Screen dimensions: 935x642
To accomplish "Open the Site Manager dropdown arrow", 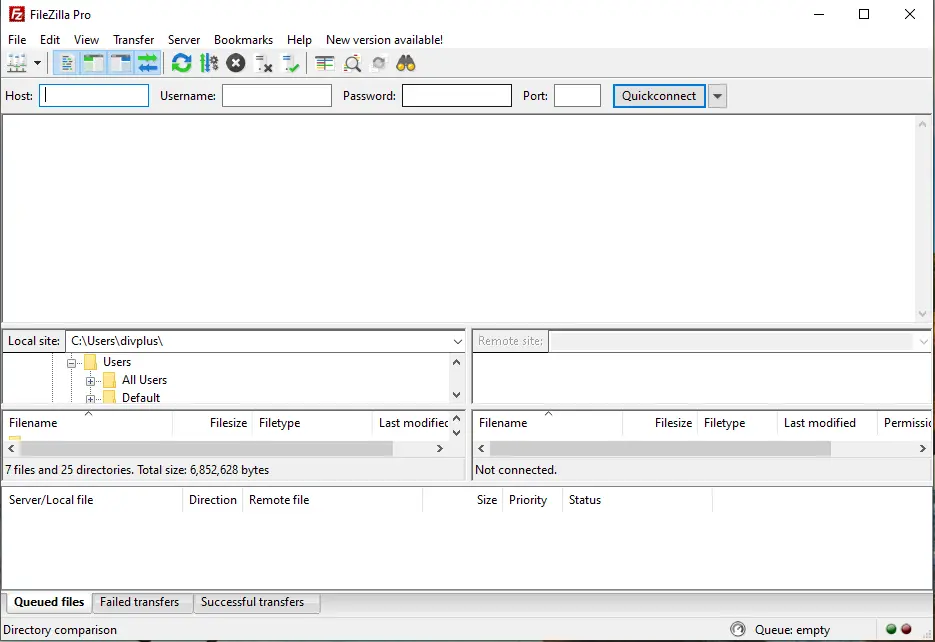I will click(x=36, y=63).
